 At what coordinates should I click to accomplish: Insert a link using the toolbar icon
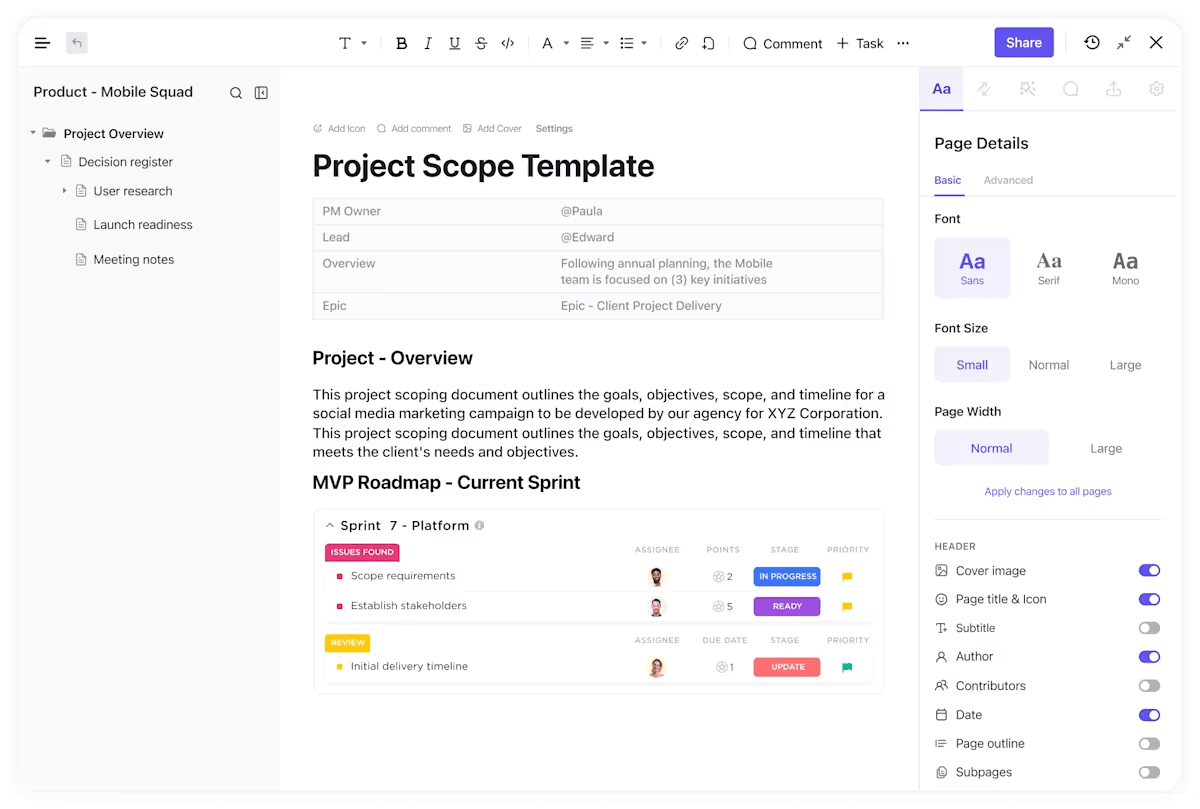pyautogui.click(x=681, y=43)
